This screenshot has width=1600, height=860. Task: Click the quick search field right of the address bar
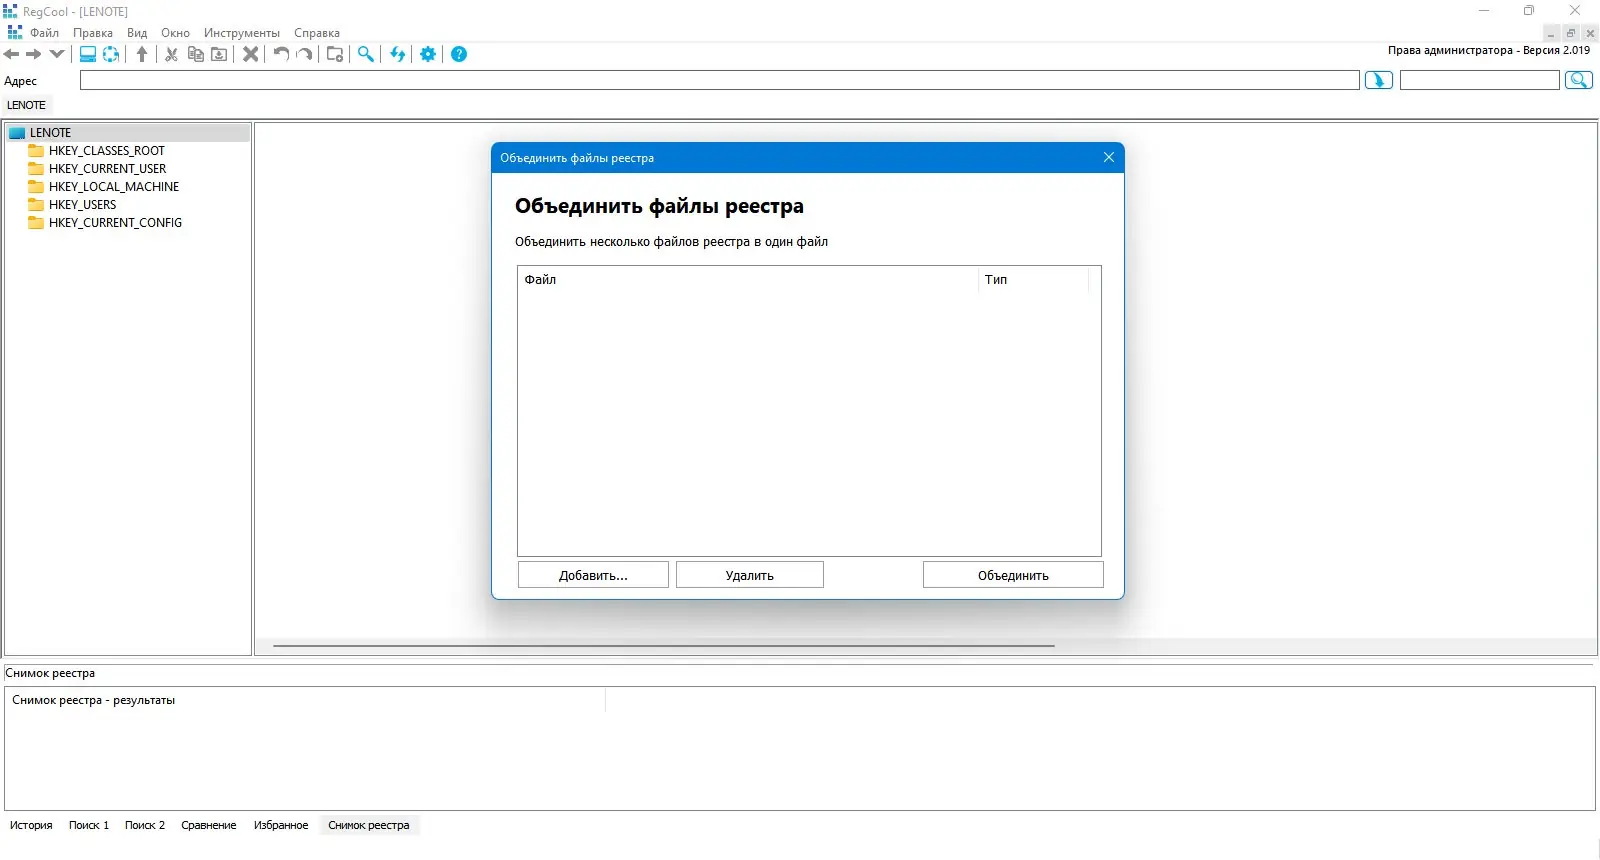[1480, 80]
